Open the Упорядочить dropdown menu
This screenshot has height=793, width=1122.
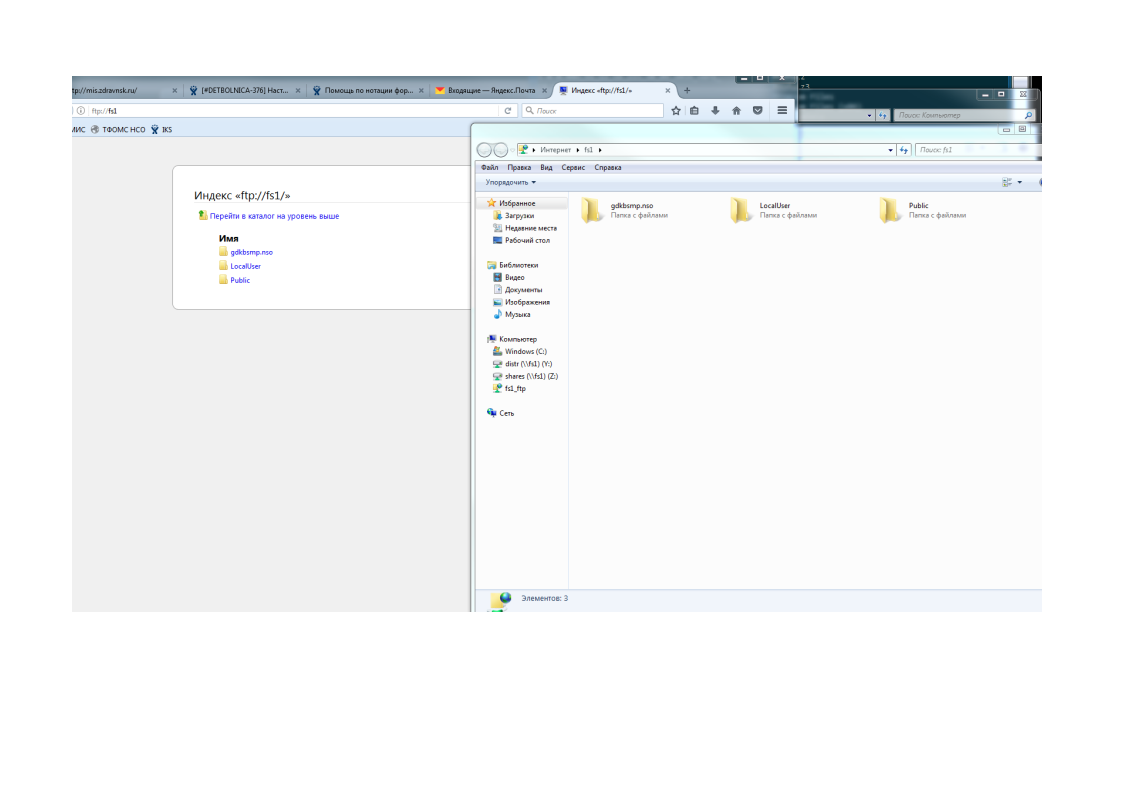(510, 182)
